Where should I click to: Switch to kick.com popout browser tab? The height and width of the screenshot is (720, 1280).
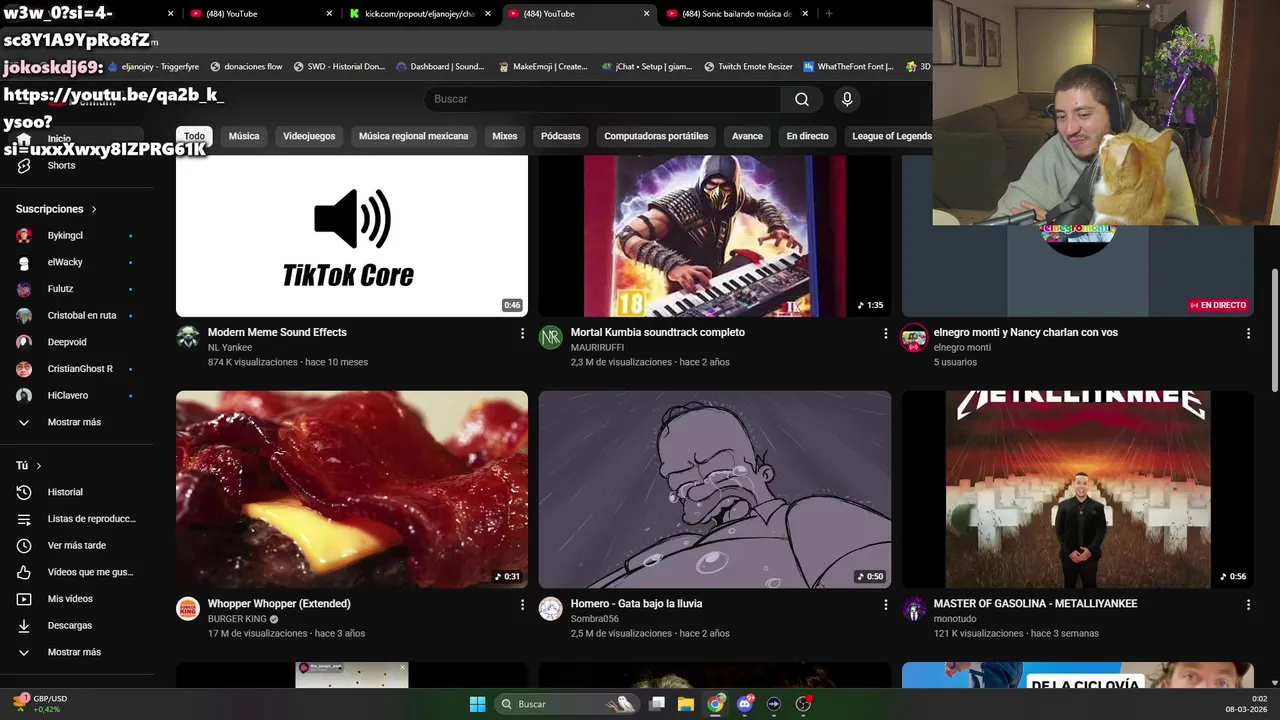[419, 14]
